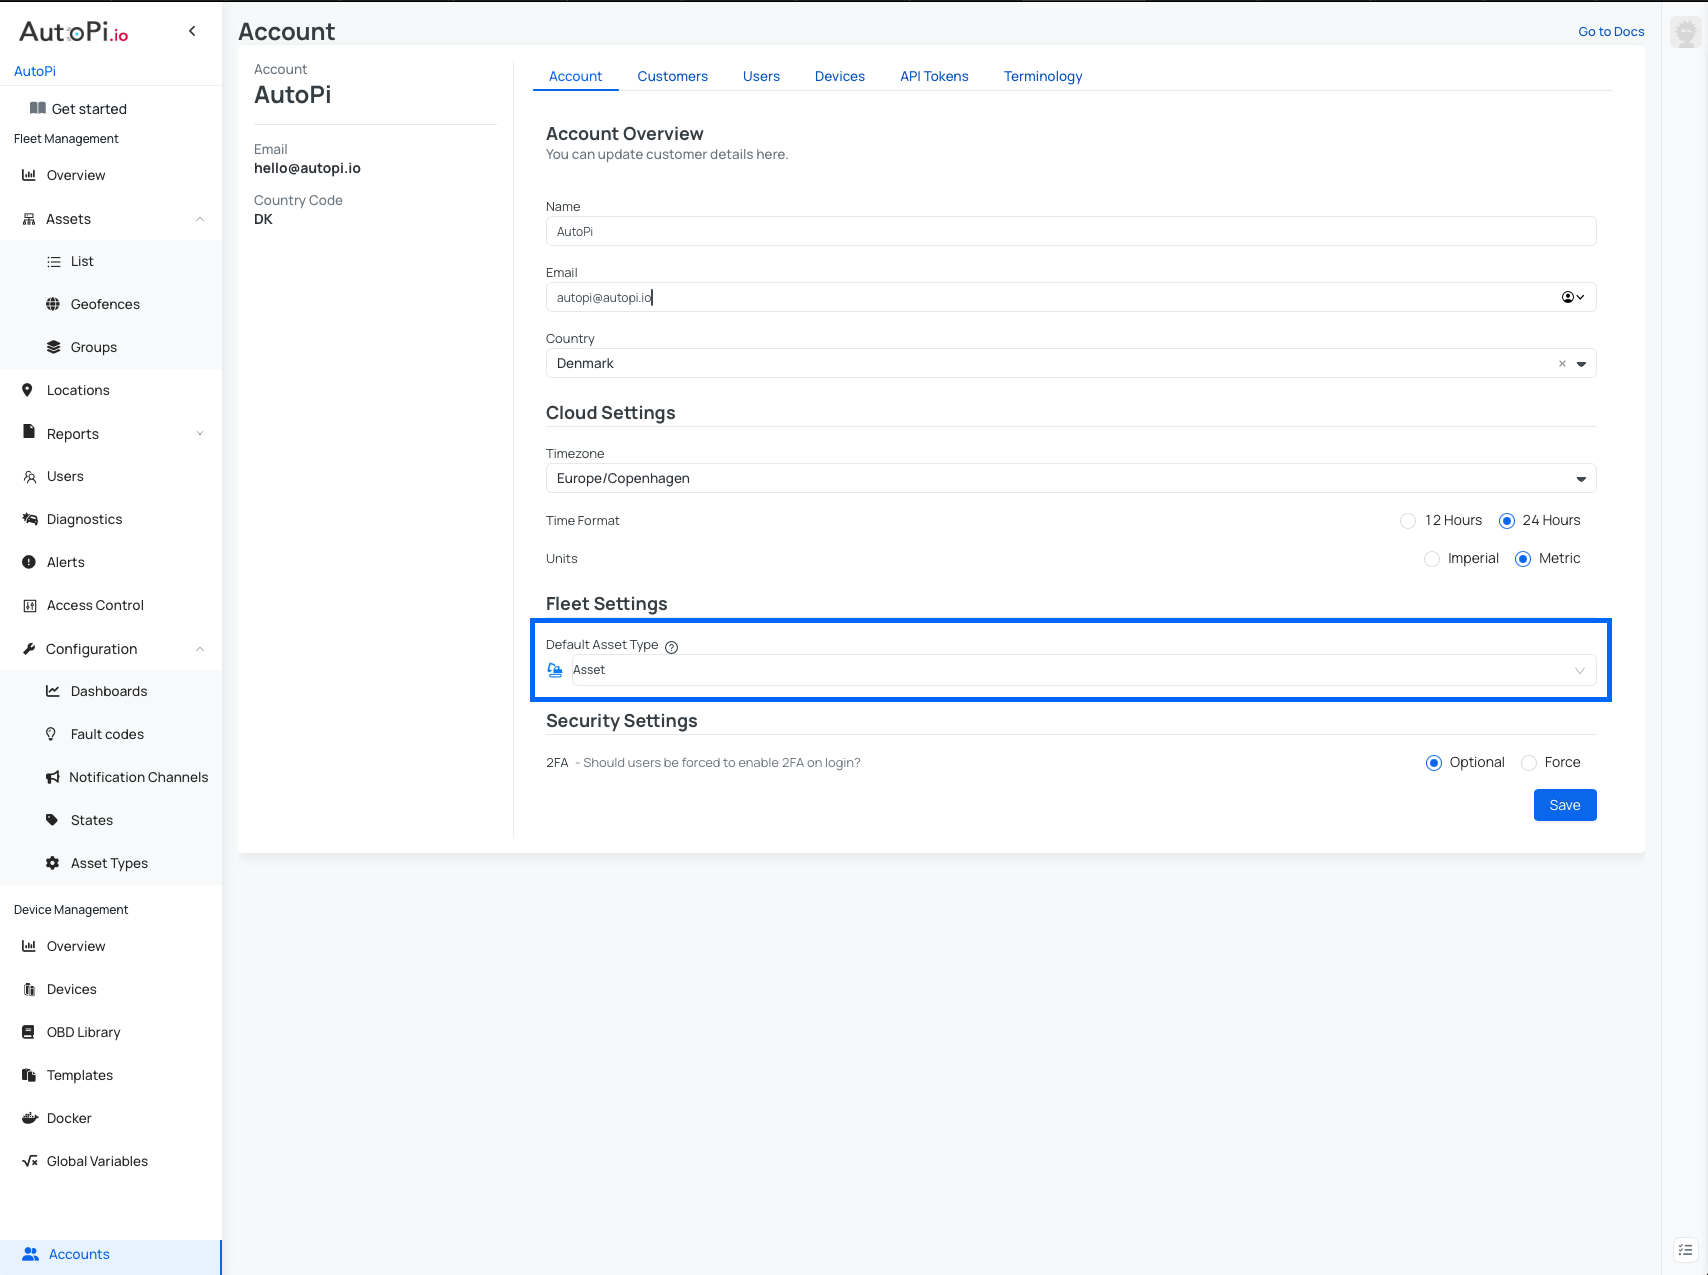This screenshot has width=1708, height=1275.
Task: Open the email field autofill dropdown
Action: tap(1573, 297)
